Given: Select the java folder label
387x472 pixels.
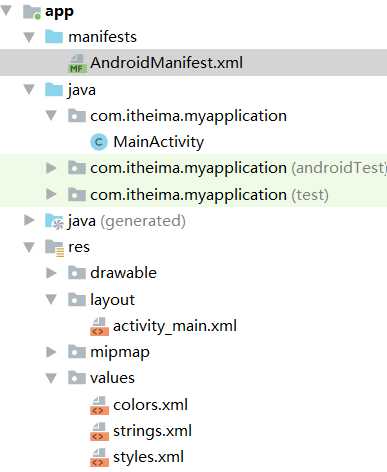Looking at the screenshot, I should tap(82, 90).
